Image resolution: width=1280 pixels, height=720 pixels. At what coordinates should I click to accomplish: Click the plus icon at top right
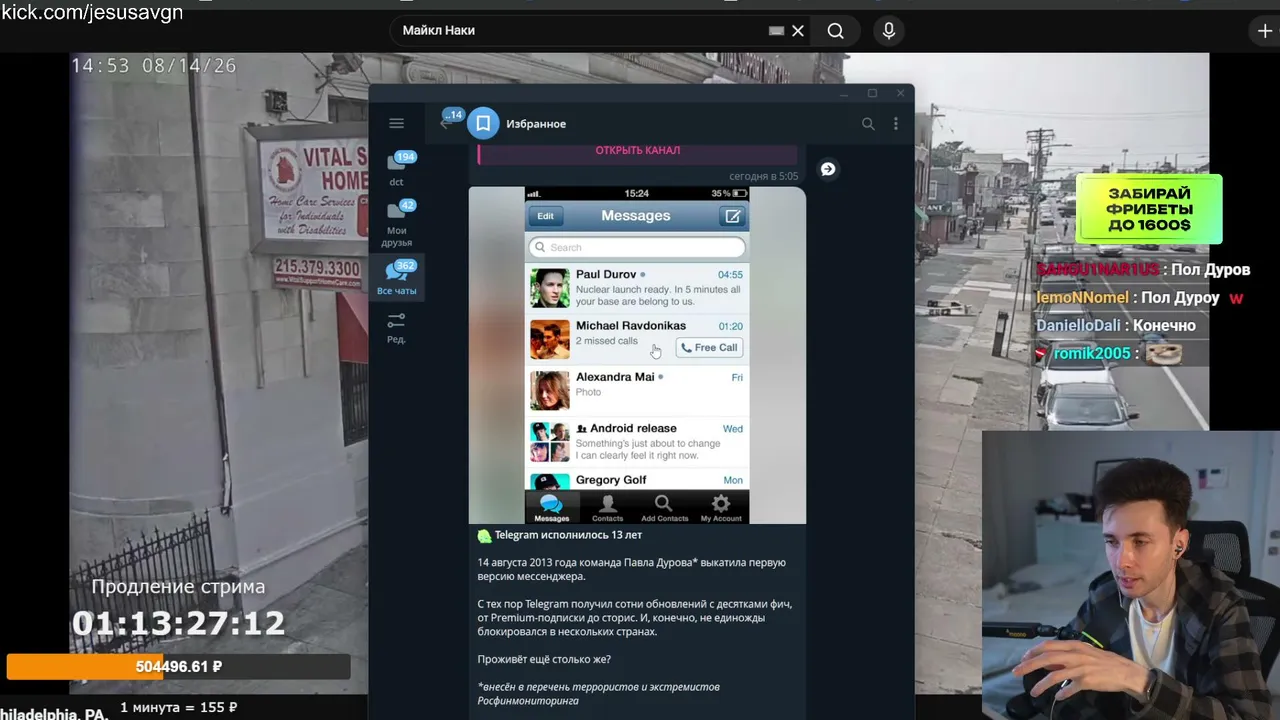[1264, 31]
